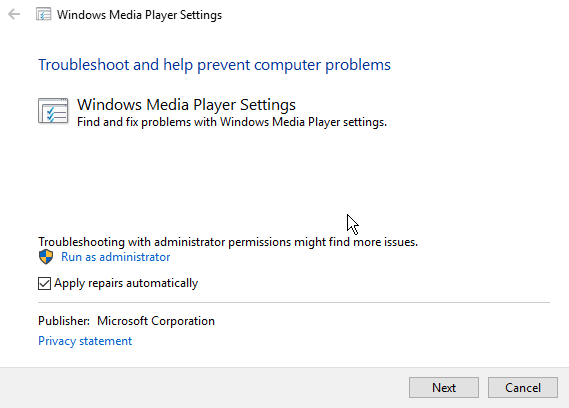Open the Run as administrator link

click(115, 257)
